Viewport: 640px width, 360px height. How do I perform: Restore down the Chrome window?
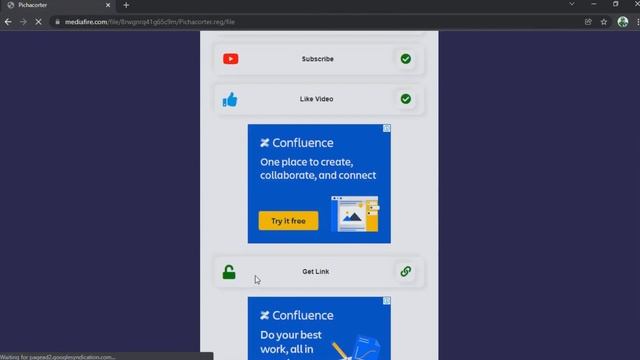616,4
